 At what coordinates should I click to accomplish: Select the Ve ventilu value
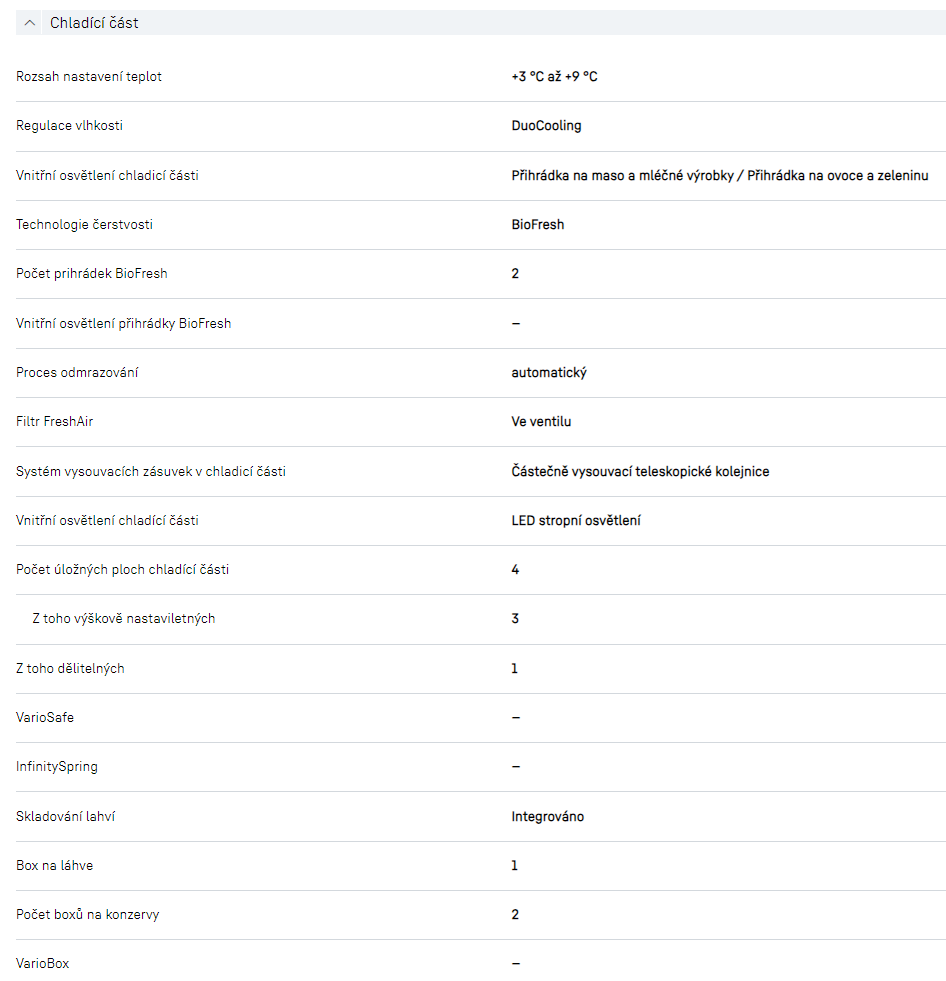click(x=541, y=422)
